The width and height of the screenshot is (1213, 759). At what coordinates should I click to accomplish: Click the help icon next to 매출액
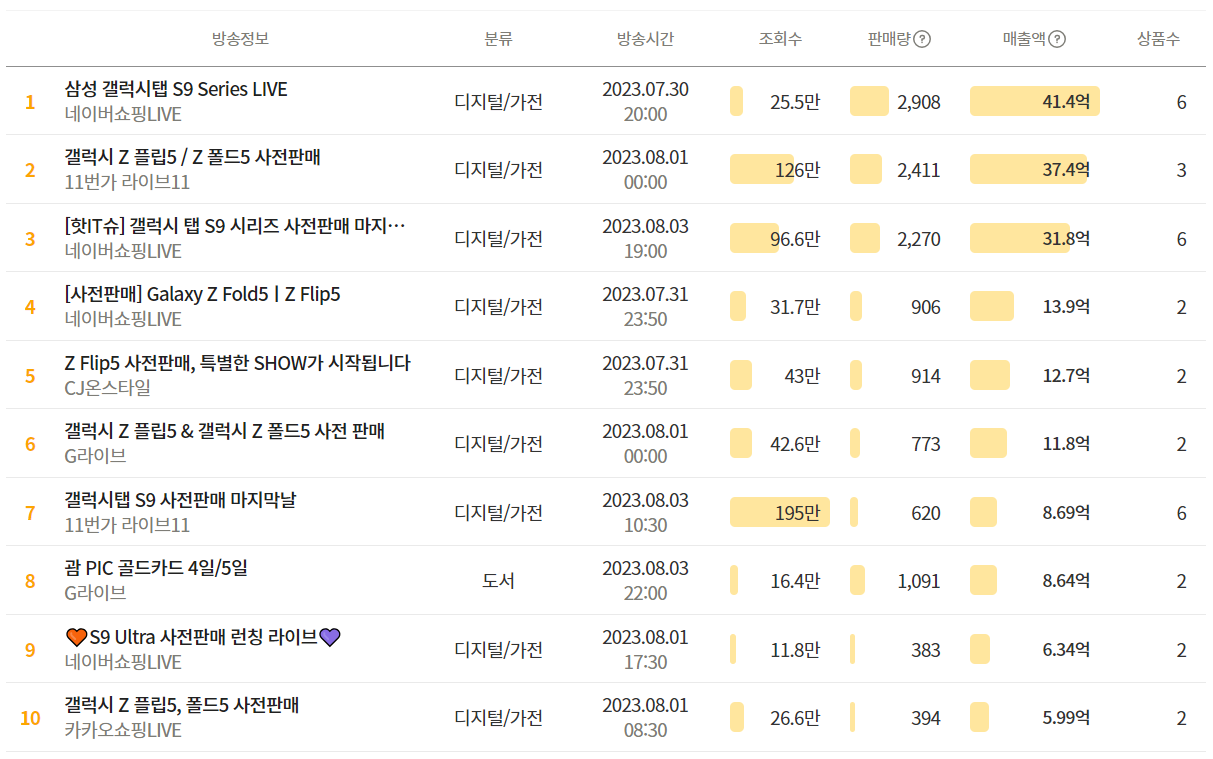(1057, 39)
